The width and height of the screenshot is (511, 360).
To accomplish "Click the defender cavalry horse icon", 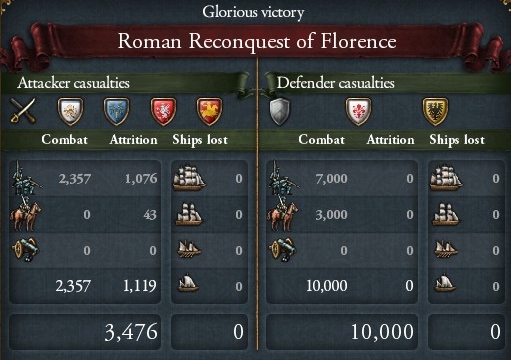I will tap(283, 214).
